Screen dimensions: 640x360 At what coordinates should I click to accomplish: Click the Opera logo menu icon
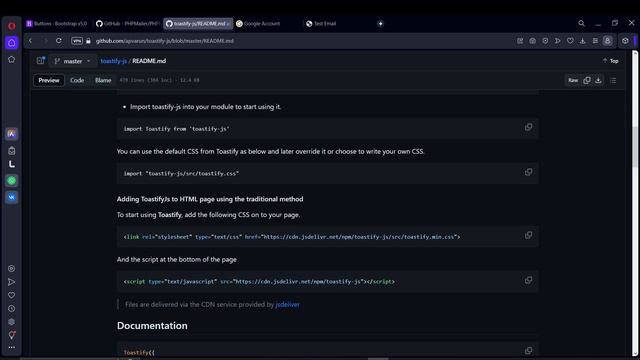coord(11,26)
